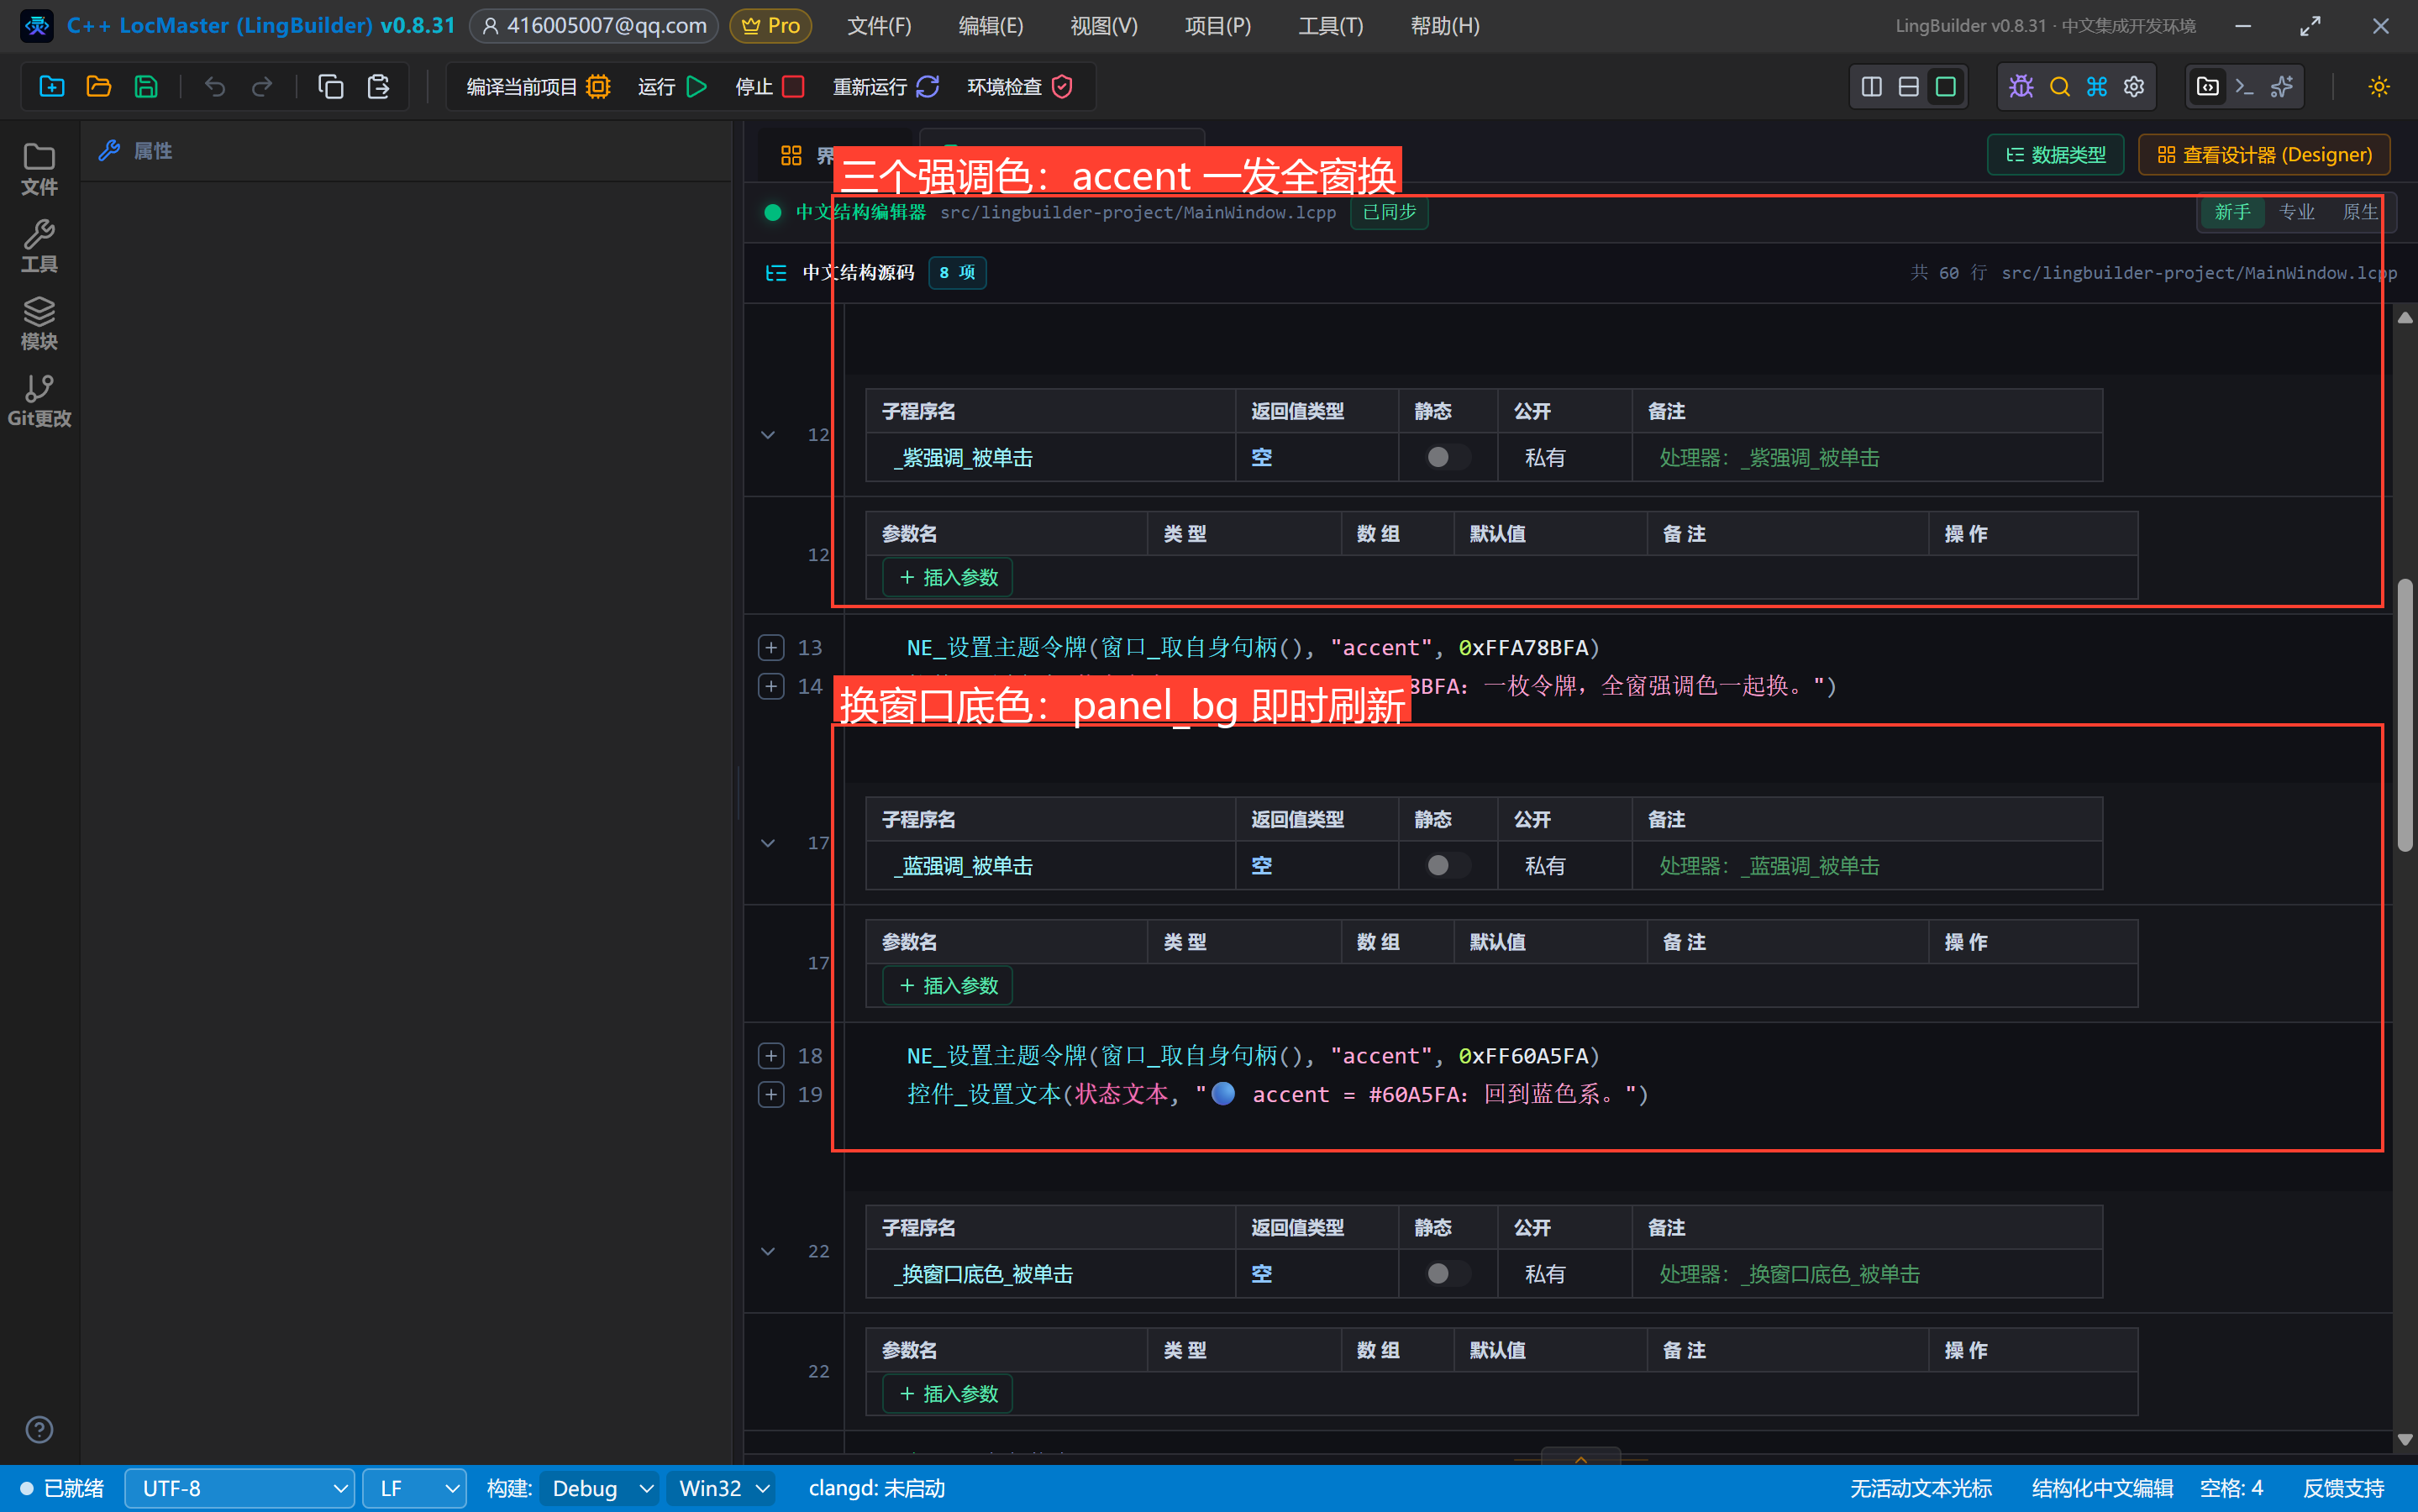Open the 模块 sidebar panel
2418x1512 pixels.
[x=39, y=324]
